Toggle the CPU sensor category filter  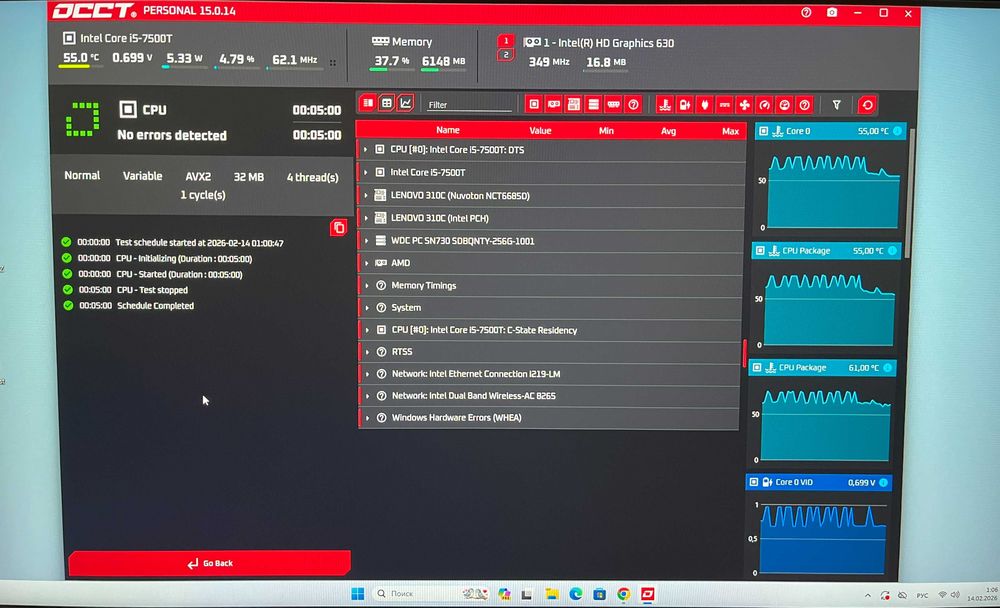coord(534,104)
